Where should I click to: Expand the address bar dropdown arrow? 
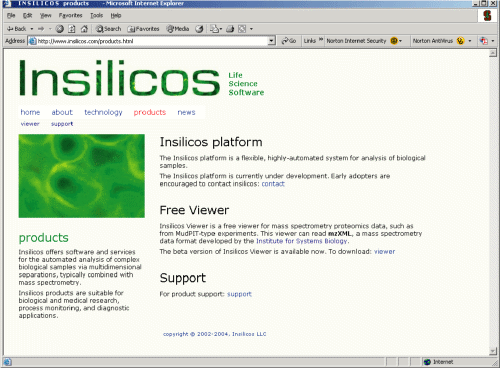click(x=272, y=41)
